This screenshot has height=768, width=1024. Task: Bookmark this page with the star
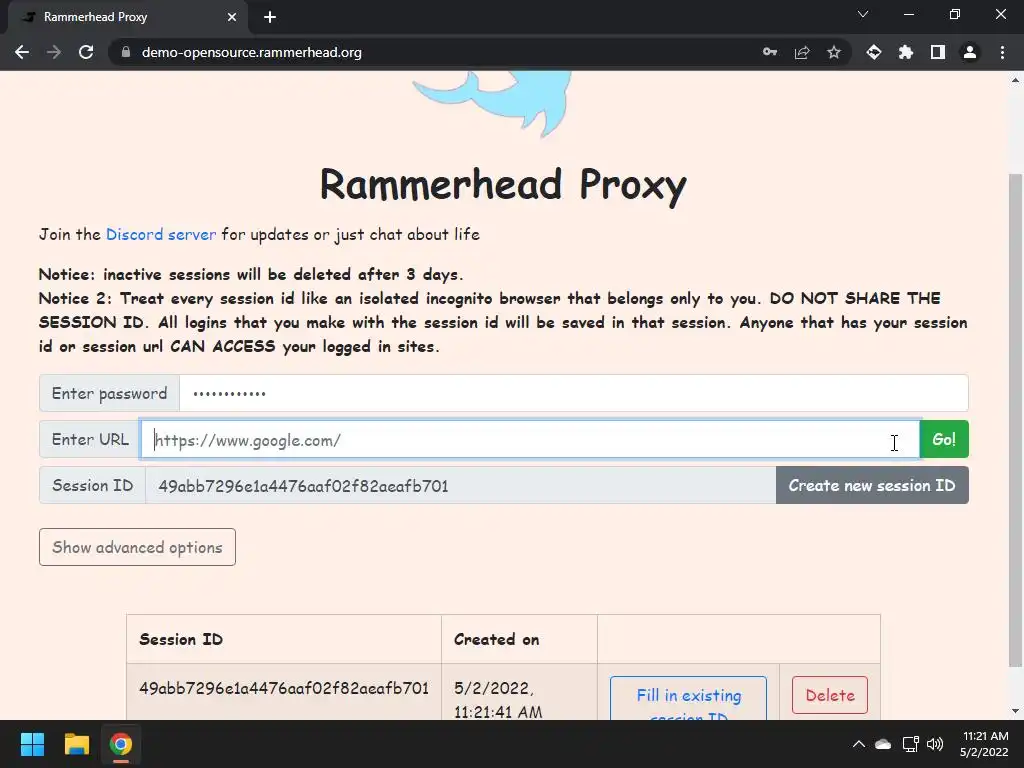834,52
